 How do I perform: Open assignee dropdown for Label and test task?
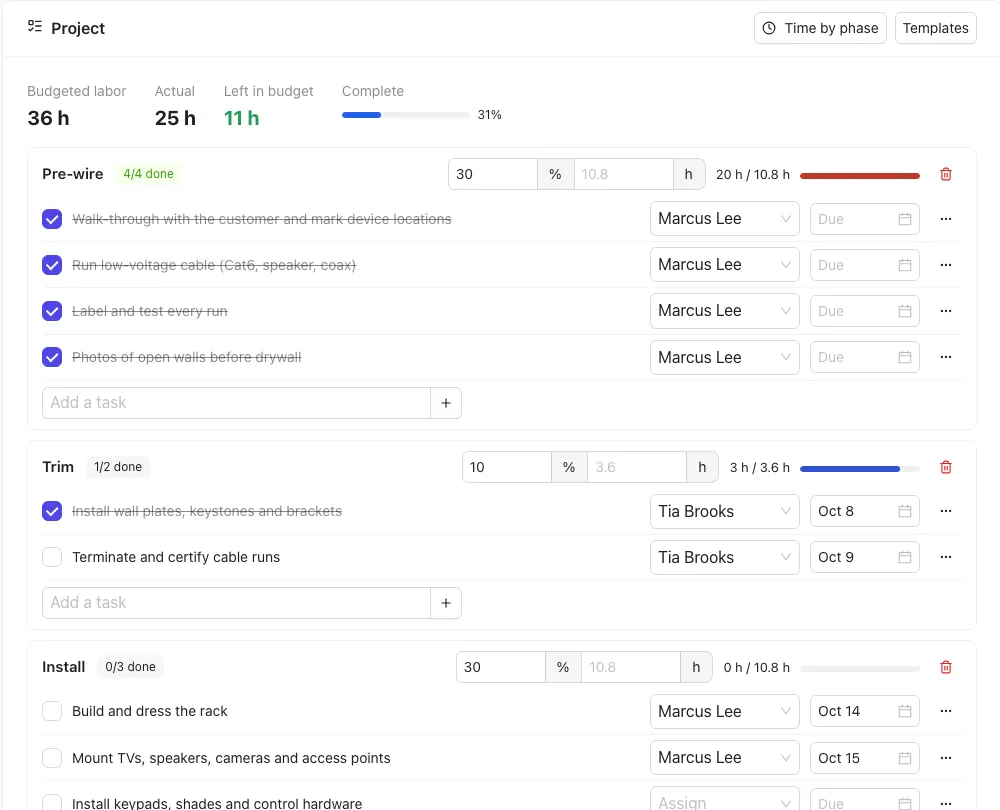[x=724, y=311]
